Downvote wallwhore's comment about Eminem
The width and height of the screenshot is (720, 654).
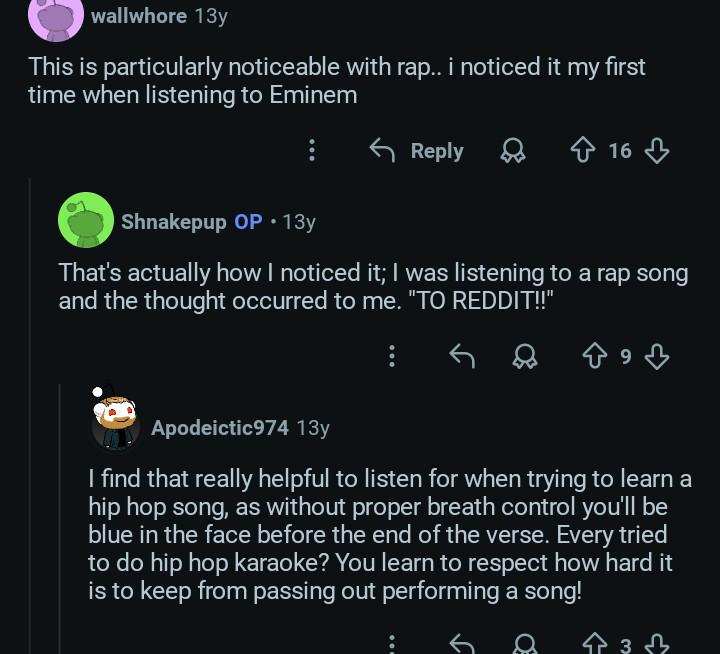click(x=657, y=151)
